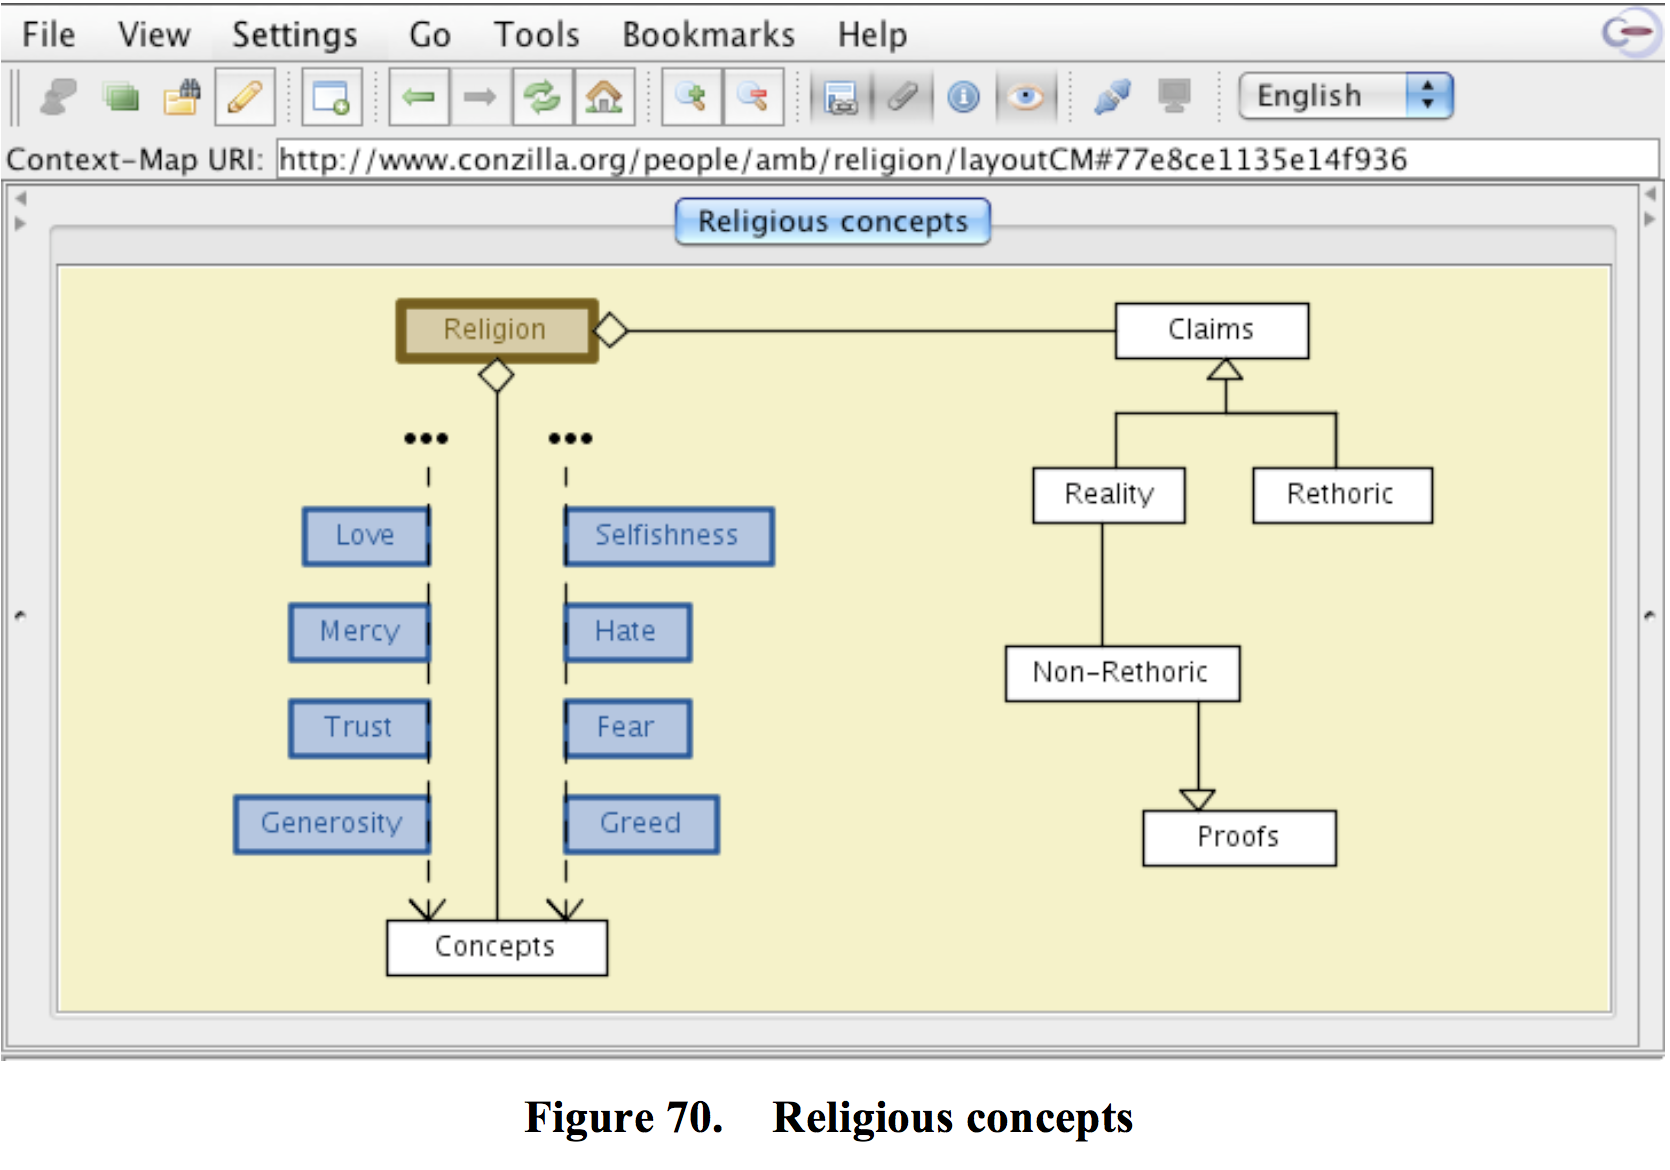Toggle the paperclip content icon
Screen dimensions: 1670x1170
[902, 97]
